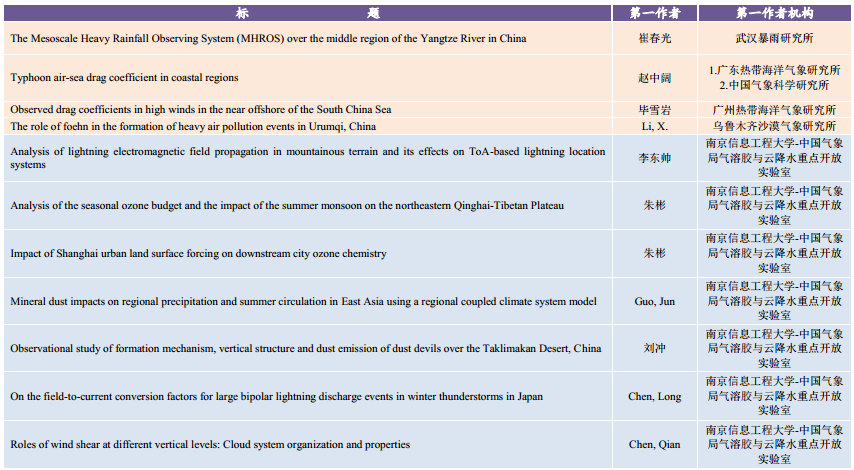Click the Roles of wind shear title
Image resolution: width=854 pixels, height=470 pixels.
210,444
